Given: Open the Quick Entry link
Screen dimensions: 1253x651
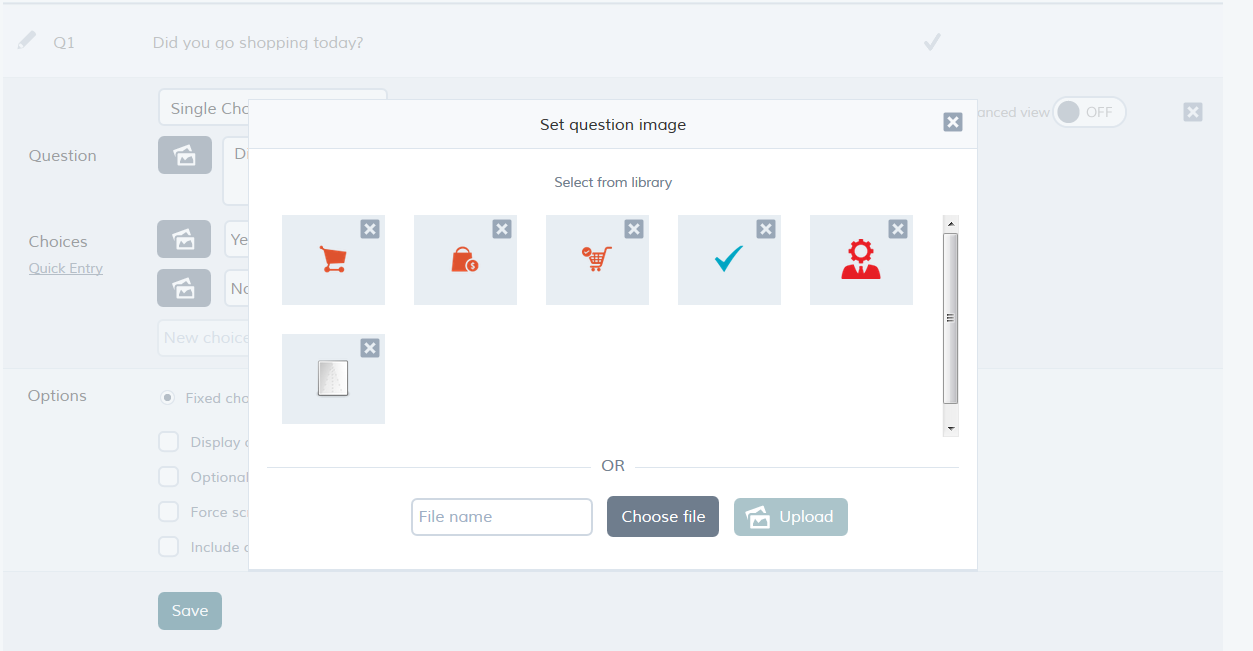Looking at the screenshot, I should (x=66, y=268).
